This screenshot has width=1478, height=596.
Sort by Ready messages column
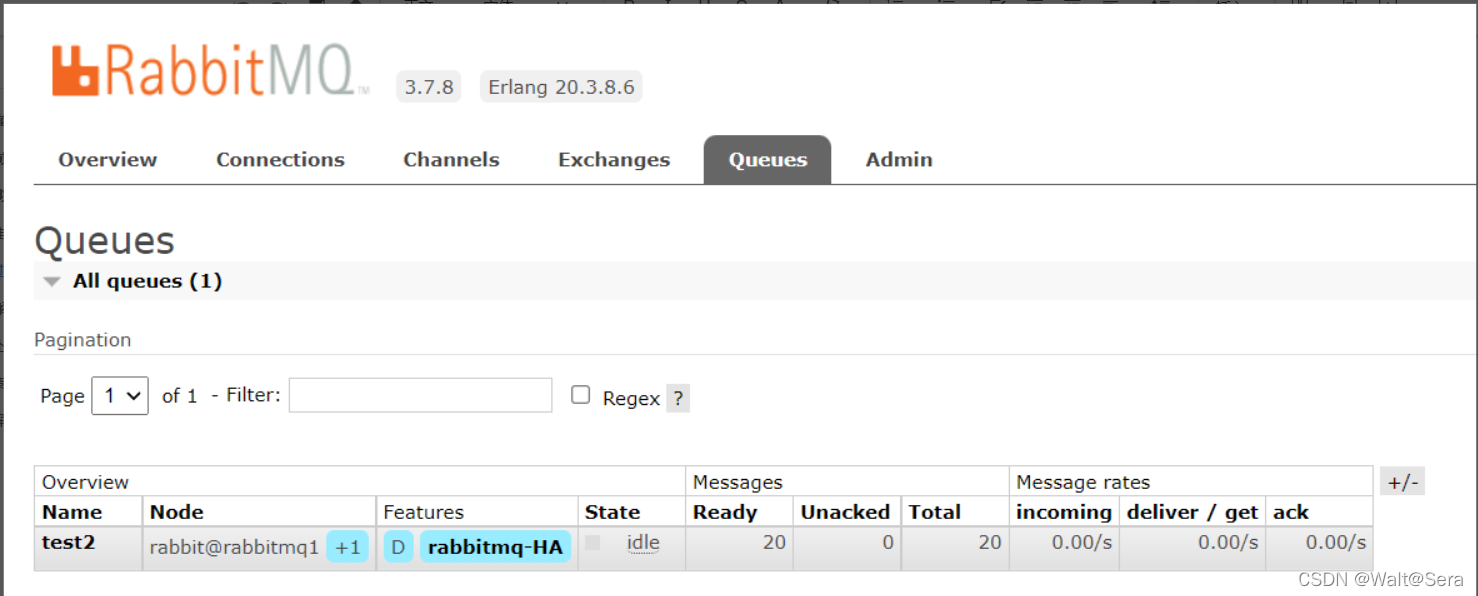pos(725,512)
